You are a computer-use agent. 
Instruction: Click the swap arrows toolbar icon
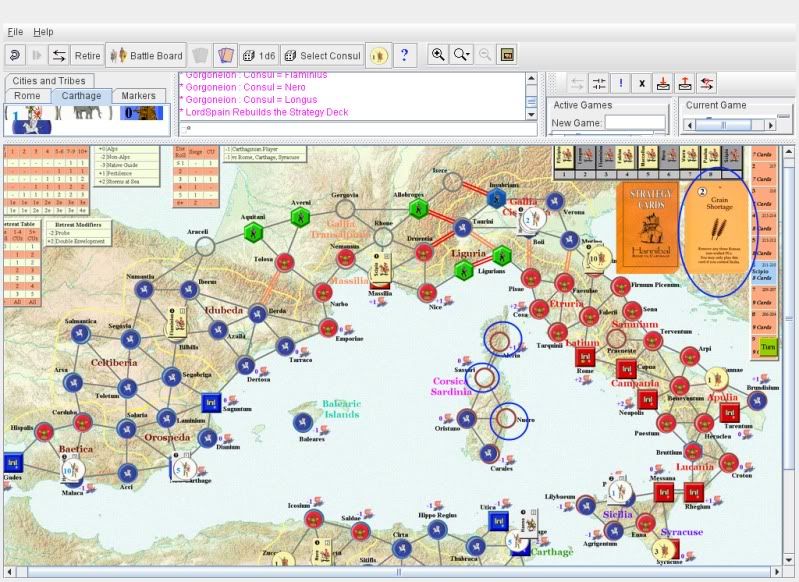pyautogui.click(x=59, y=55)
